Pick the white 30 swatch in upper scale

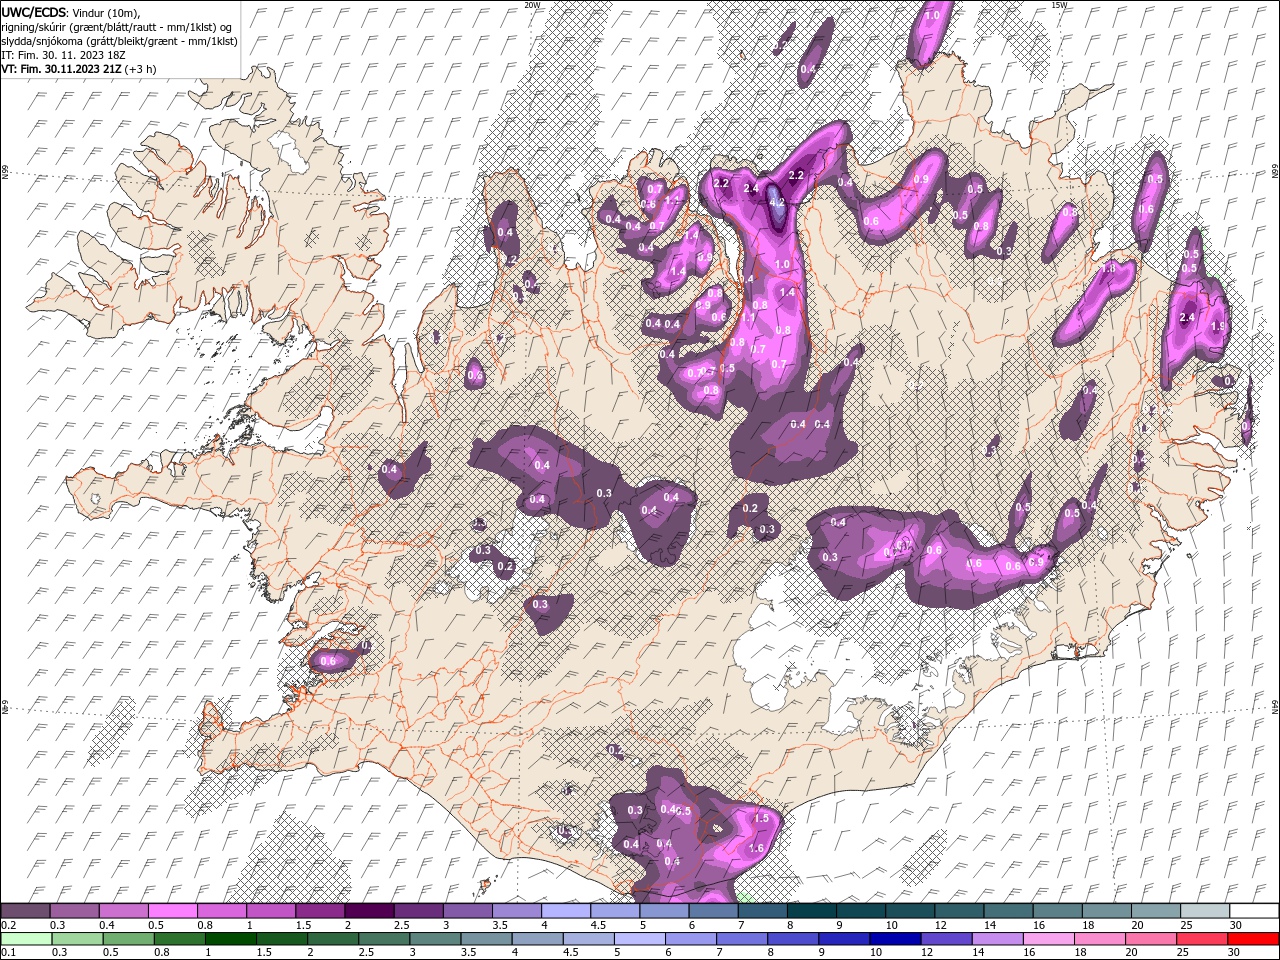(x=1253, y=911)
